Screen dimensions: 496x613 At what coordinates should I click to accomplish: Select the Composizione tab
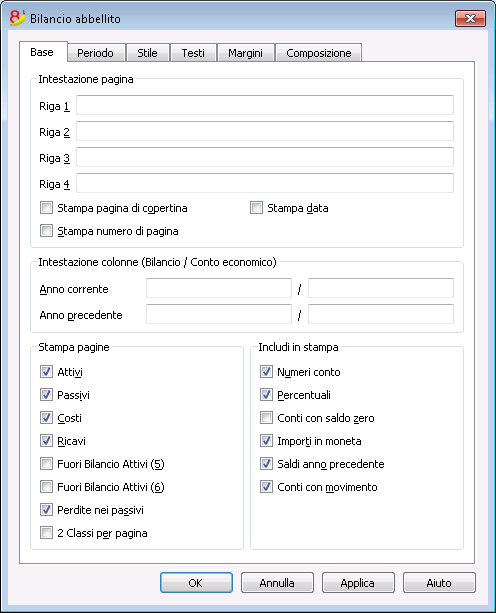tap(319, 53)
